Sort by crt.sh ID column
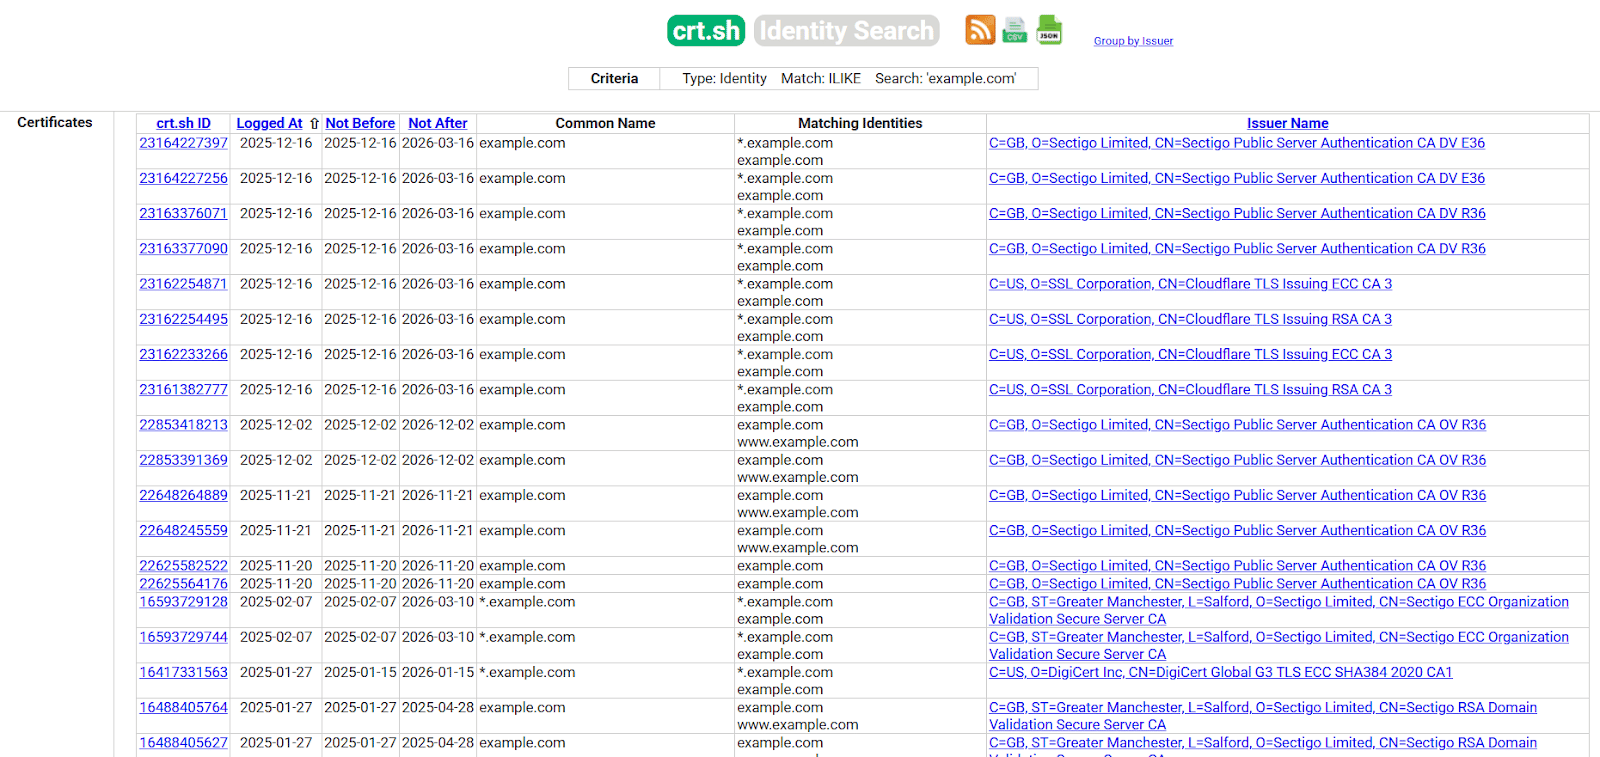 click(x=183, y=123)
